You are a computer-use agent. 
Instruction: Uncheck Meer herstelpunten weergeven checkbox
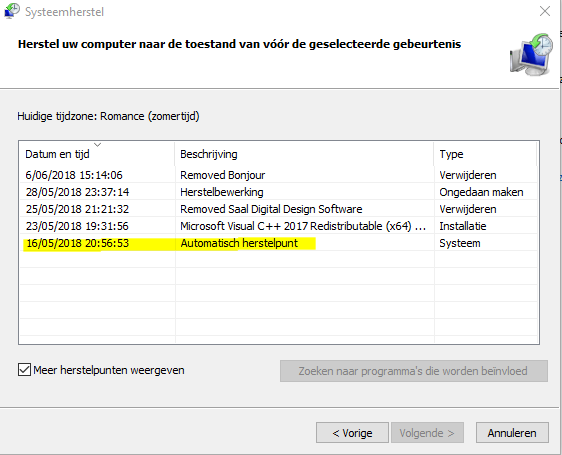(24, 370)
